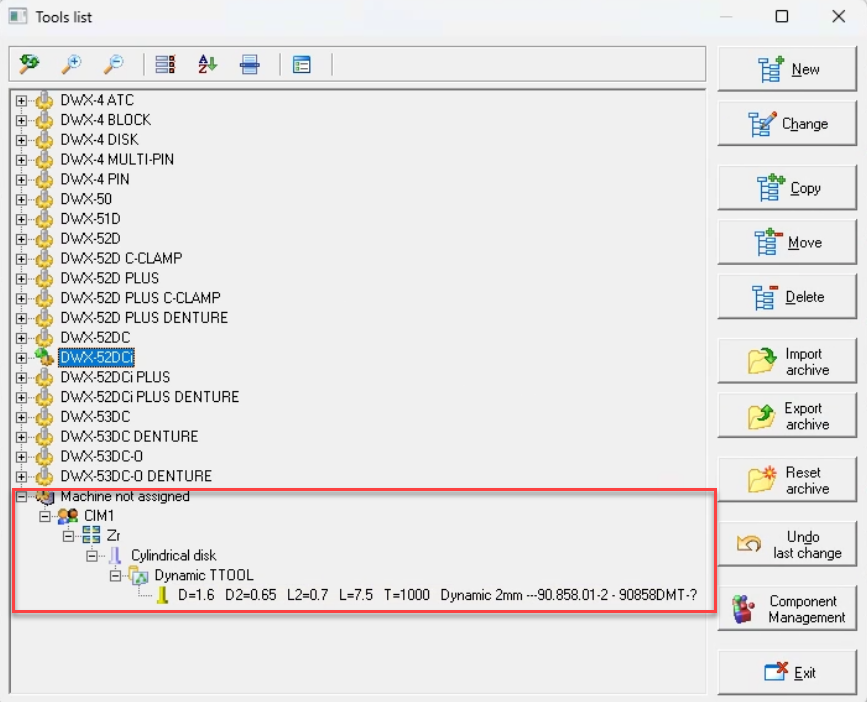Viewport: 867px width, 702px height.
Task: Click the Dynamic TTOOL folder icon
Action: click(139, 576)
